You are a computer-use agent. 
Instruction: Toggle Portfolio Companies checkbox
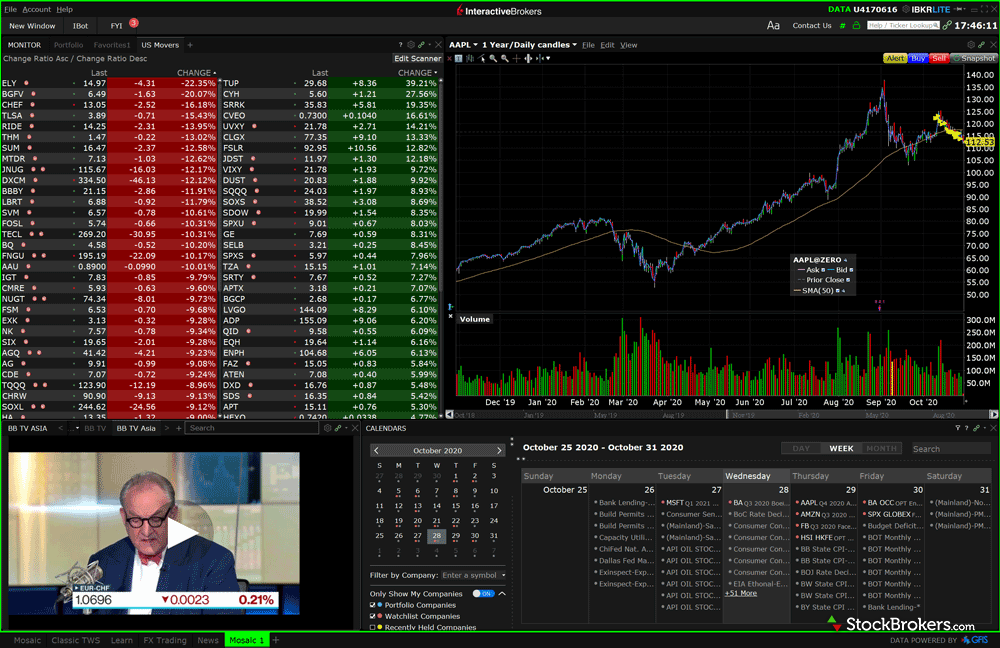click(373, 605)
